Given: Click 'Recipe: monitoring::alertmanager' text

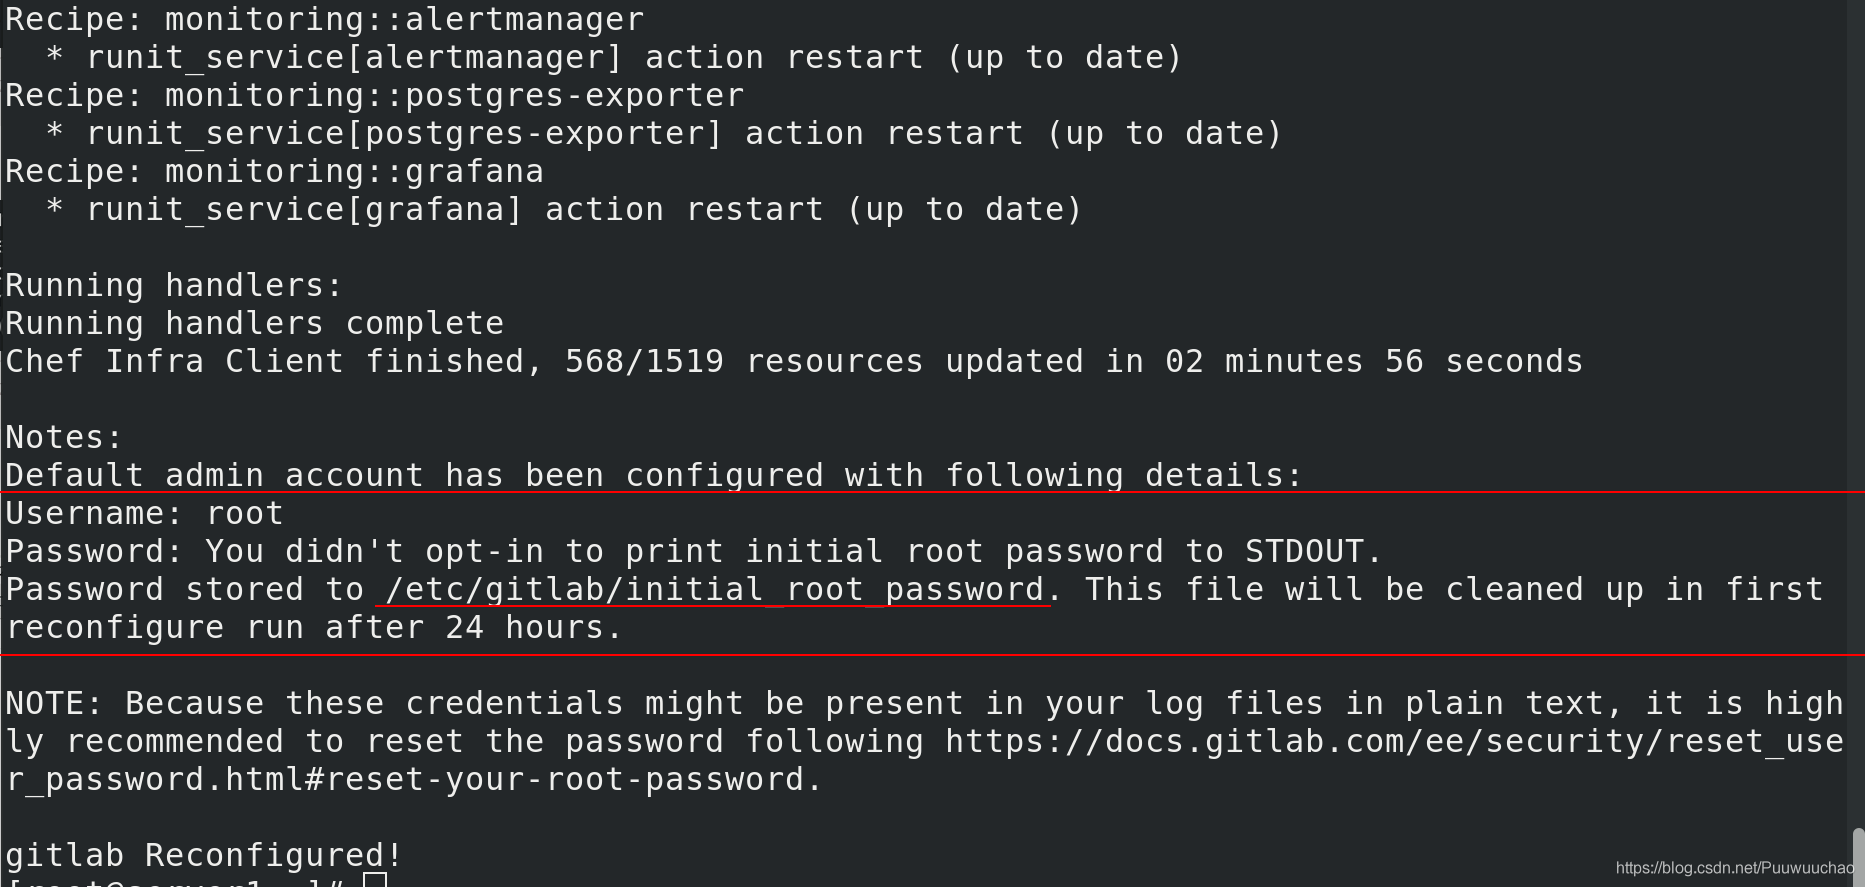Looking at the screenshot, I should [325, 19].
